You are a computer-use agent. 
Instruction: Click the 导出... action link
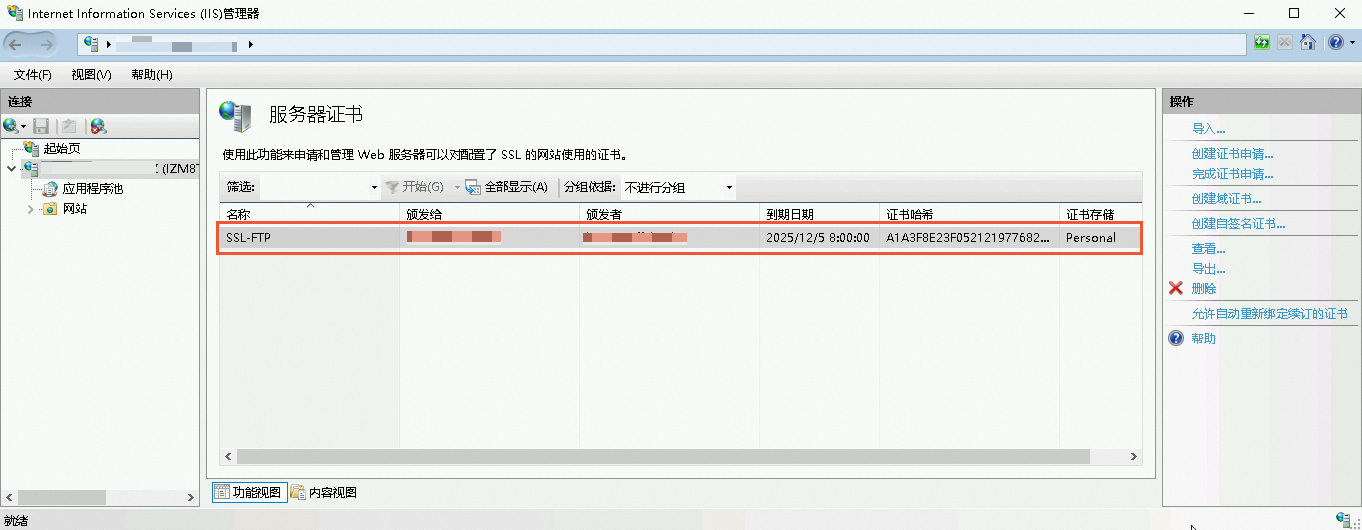pyautogui.click(x=1208, y=269)
